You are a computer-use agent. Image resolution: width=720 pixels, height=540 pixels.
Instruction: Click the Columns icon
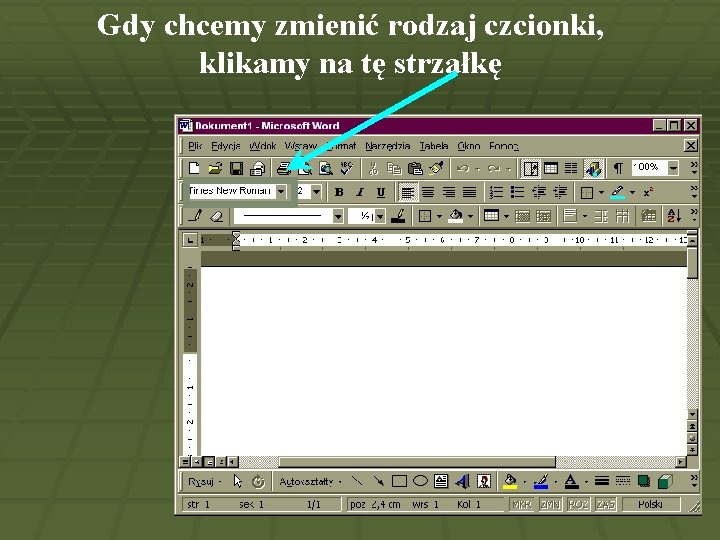click(571, 169)
